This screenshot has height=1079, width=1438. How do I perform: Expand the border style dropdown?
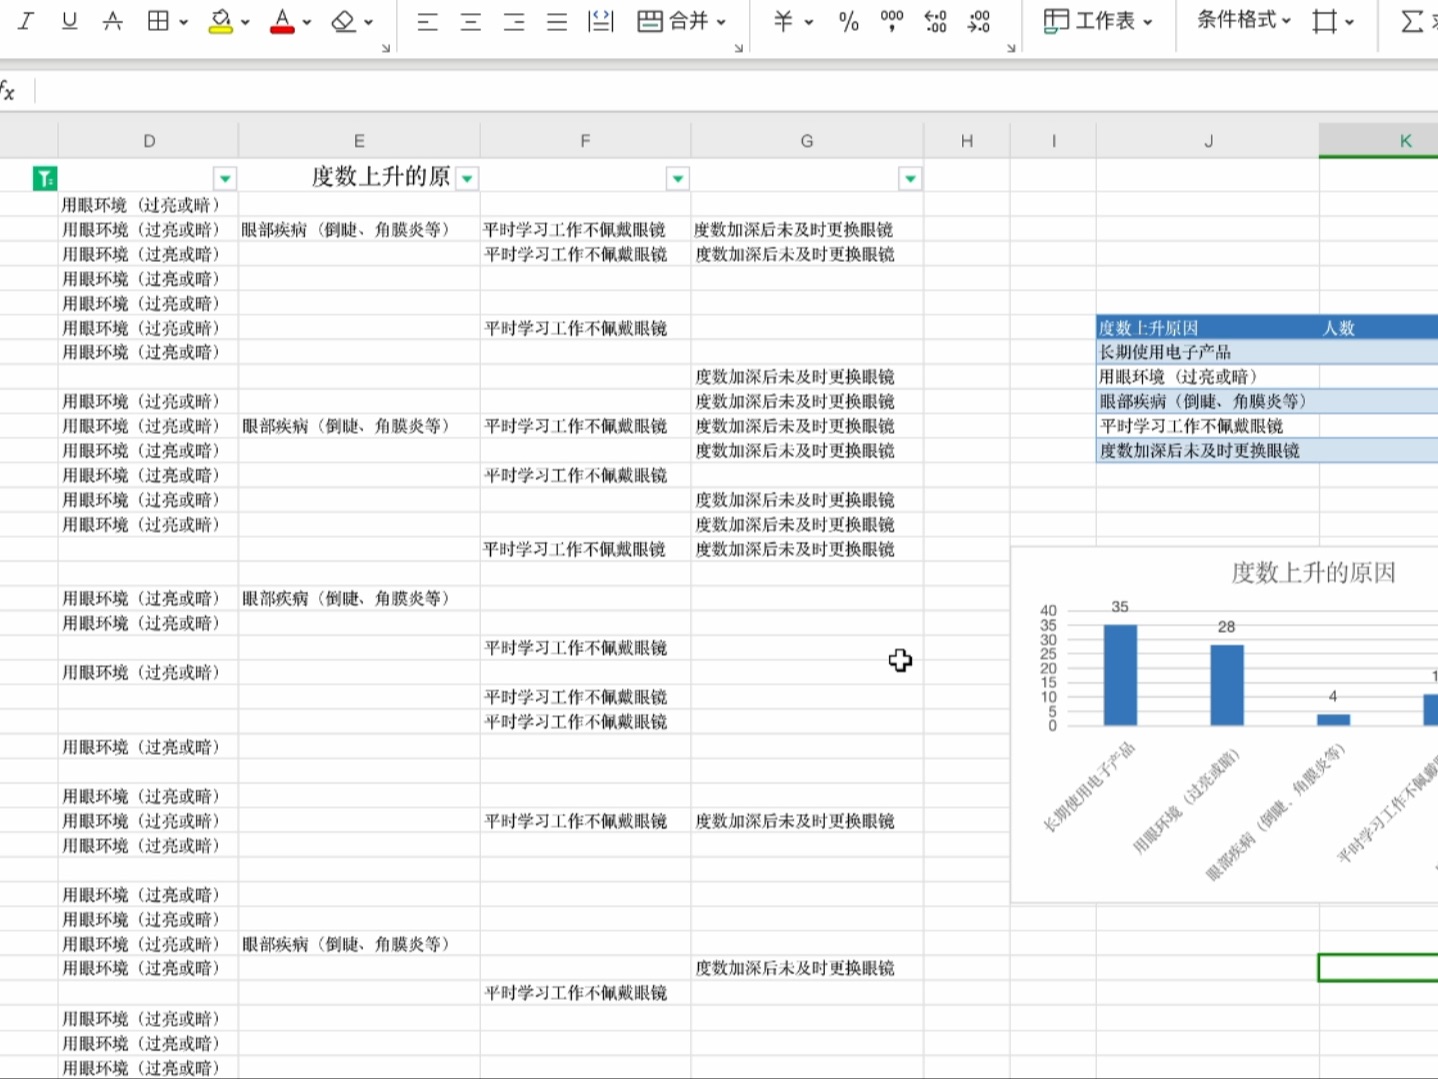tap(181, 20)
